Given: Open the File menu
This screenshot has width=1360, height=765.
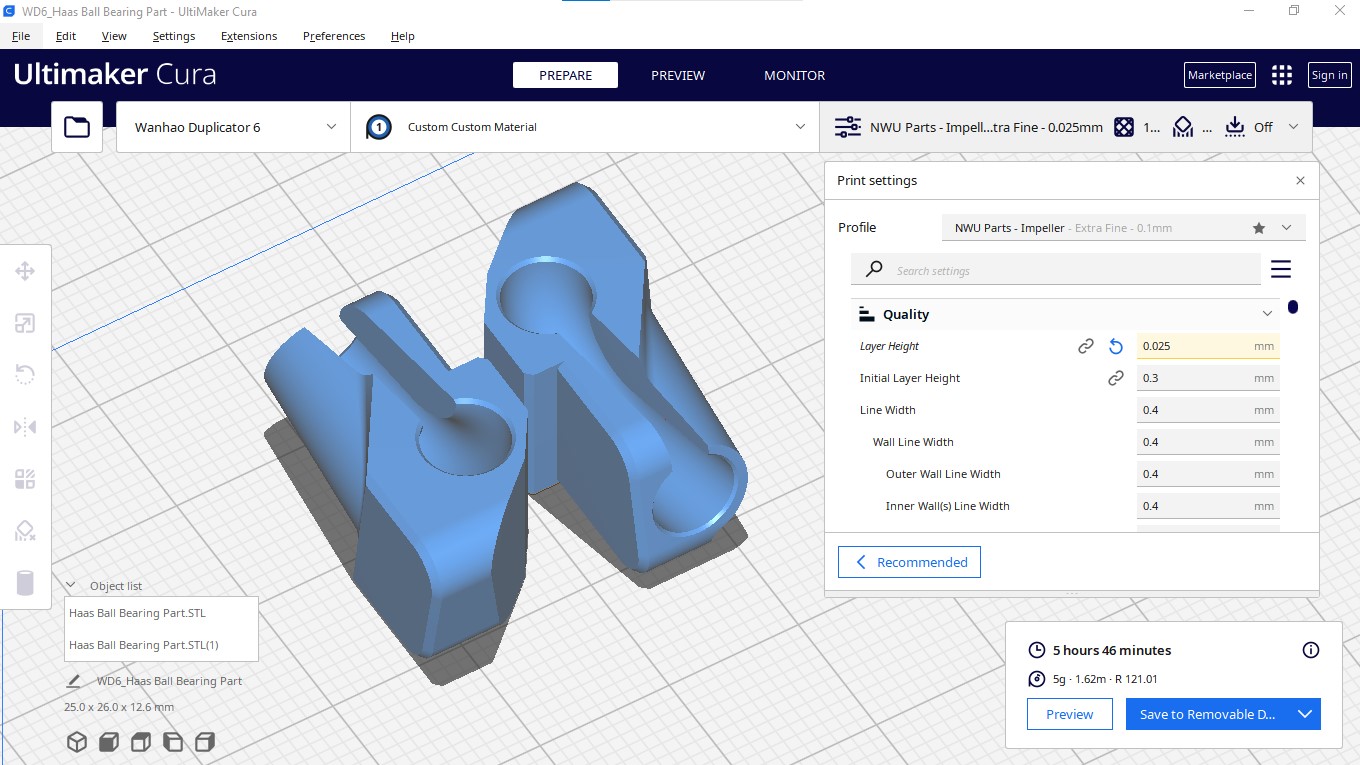Looking at the screenshot, I should click(21, 36).
